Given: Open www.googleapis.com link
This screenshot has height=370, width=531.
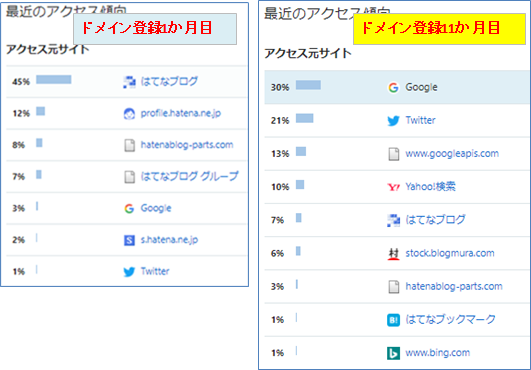Looking at the screenshot, I should tap(452, 154).
